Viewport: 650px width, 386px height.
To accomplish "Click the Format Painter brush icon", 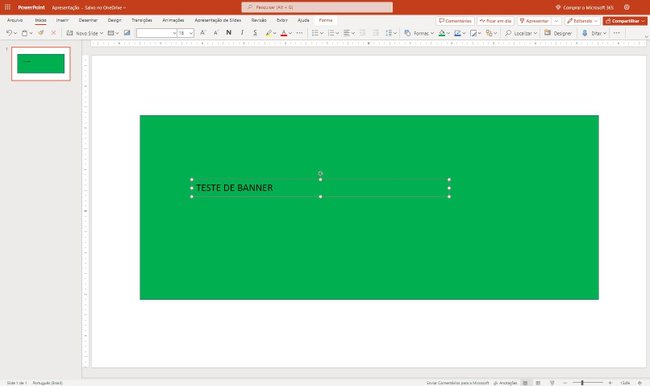I will (41, 33).
